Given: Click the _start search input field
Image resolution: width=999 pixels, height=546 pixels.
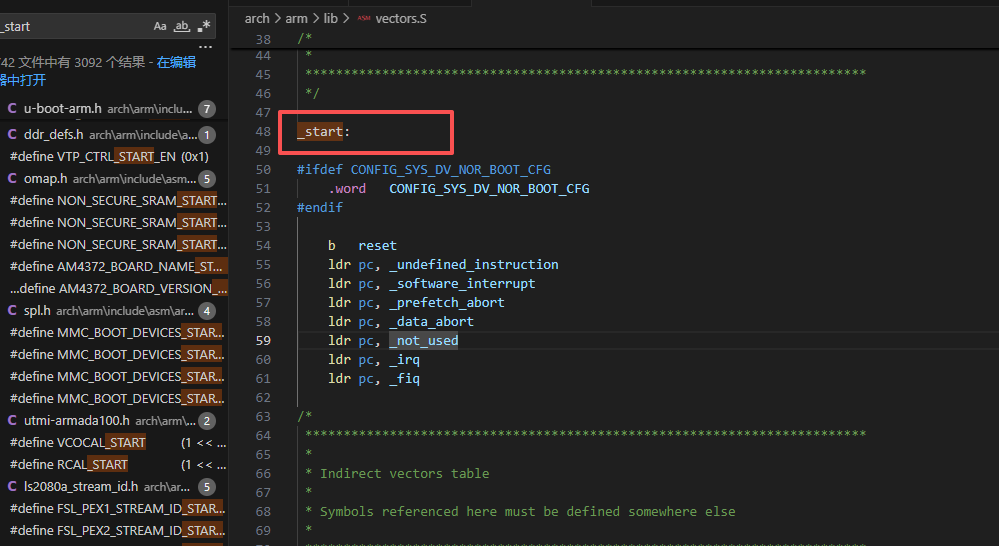Looking at the screenshot, I should tap(70, 26).
